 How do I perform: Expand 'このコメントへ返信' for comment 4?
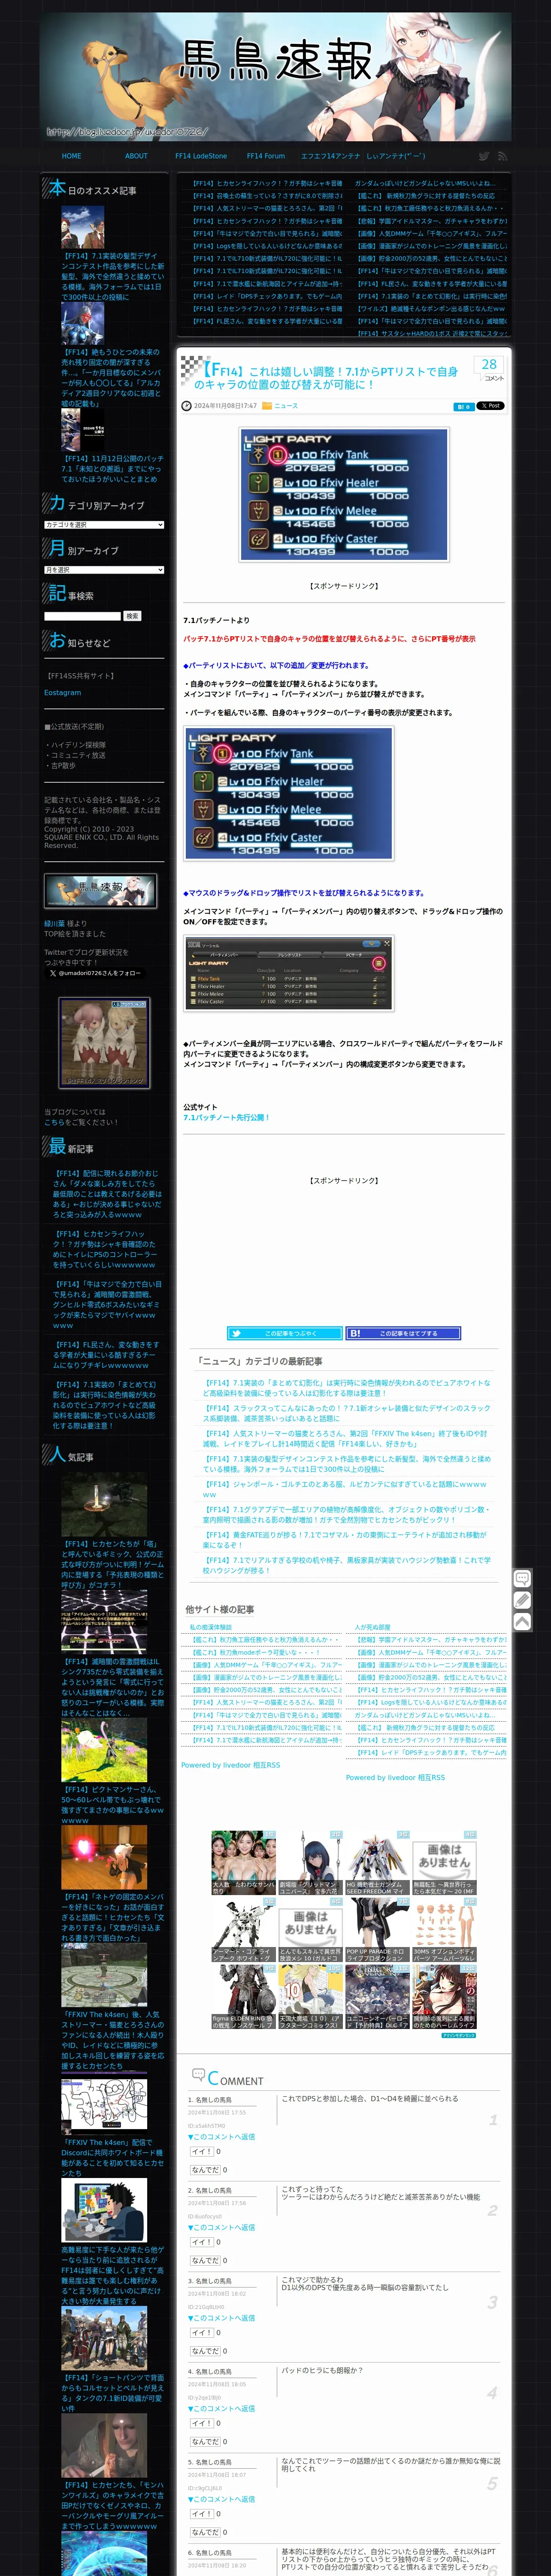point(221,2408)
